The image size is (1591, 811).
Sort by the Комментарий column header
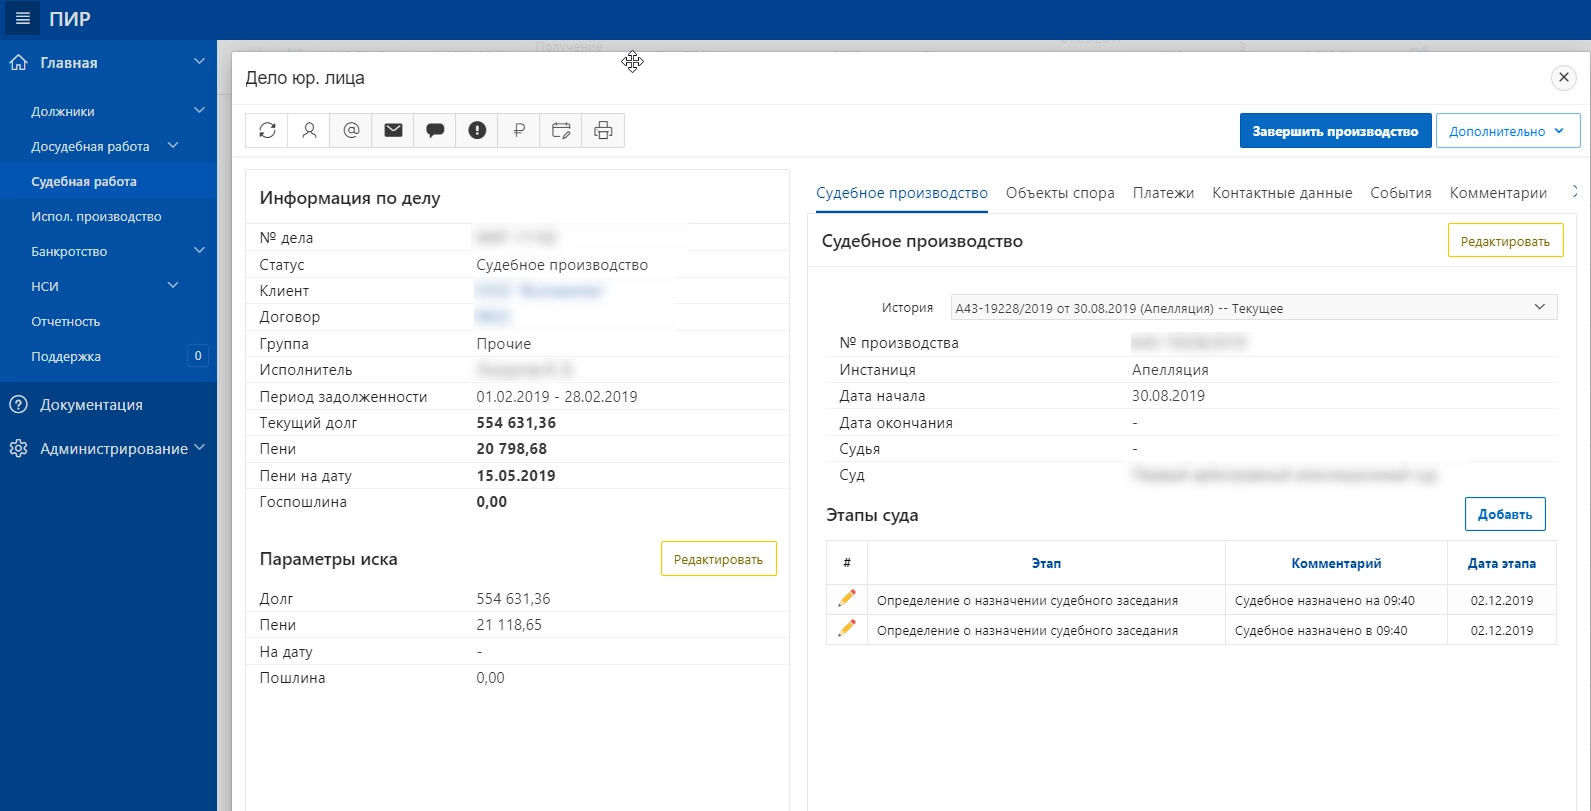1336,563
